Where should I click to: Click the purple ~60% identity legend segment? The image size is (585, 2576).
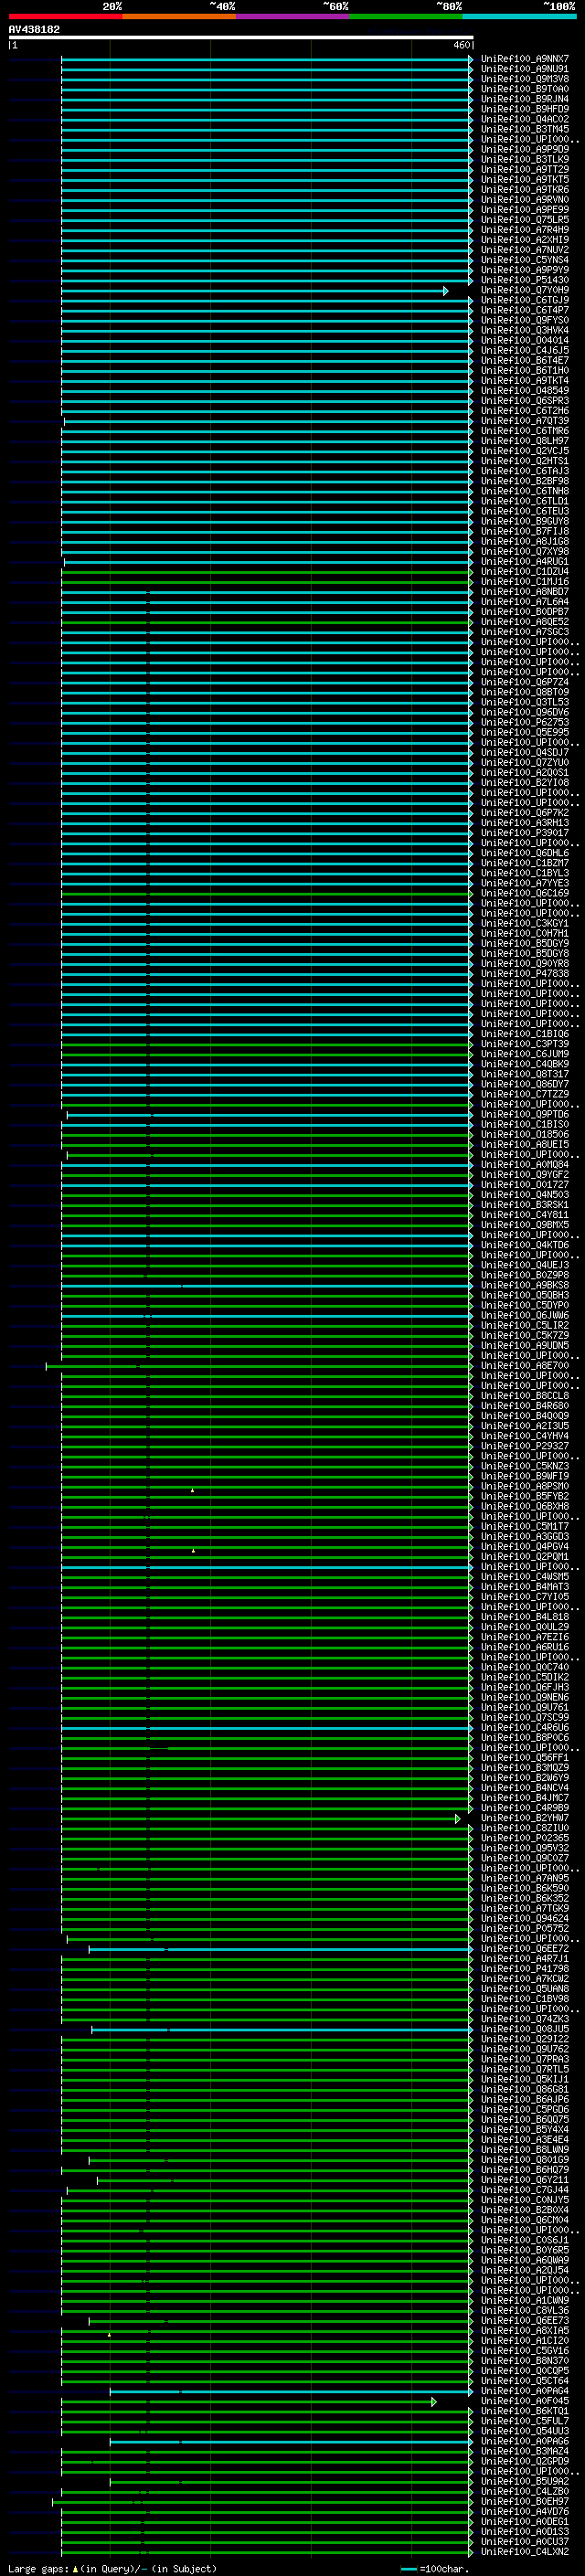pos(292,16)
